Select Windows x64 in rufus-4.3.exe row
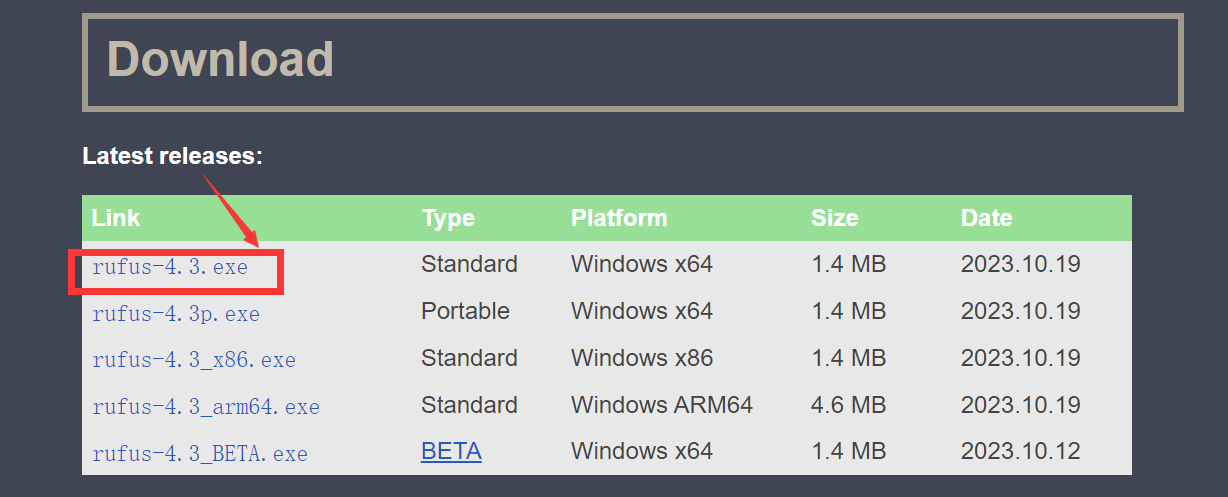 tap(642, 264)
